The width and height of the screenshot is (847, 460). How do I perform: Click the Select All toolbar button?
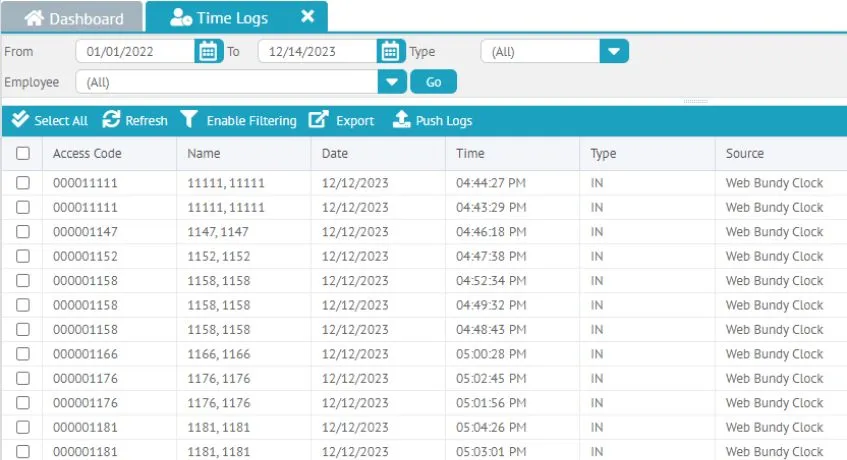(x=50, y=120)
